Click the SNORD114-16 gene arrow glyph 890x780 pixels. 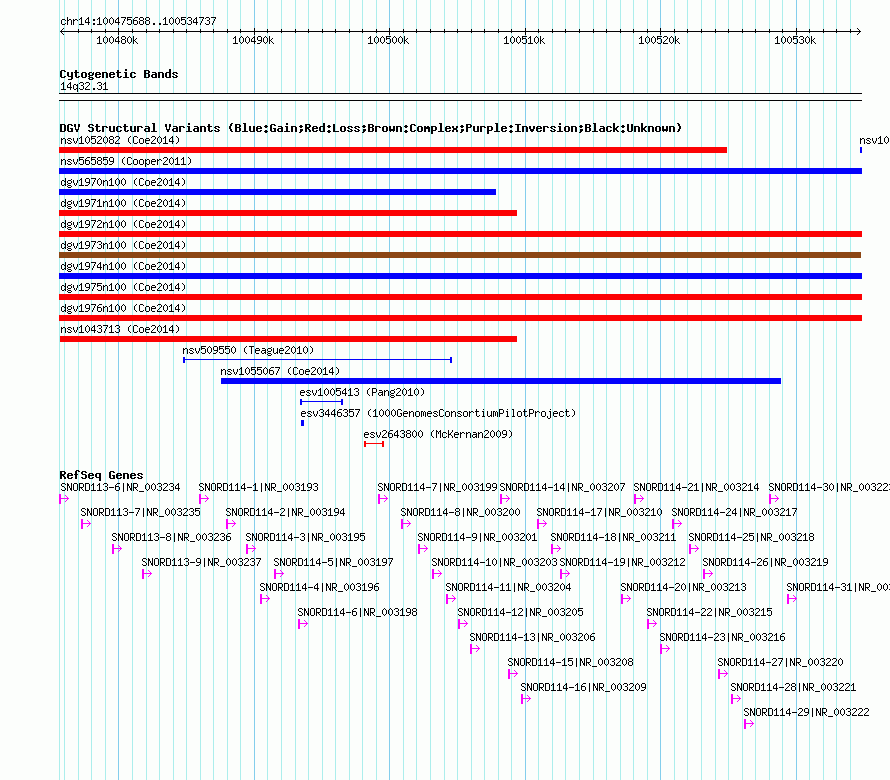[526, 699]
